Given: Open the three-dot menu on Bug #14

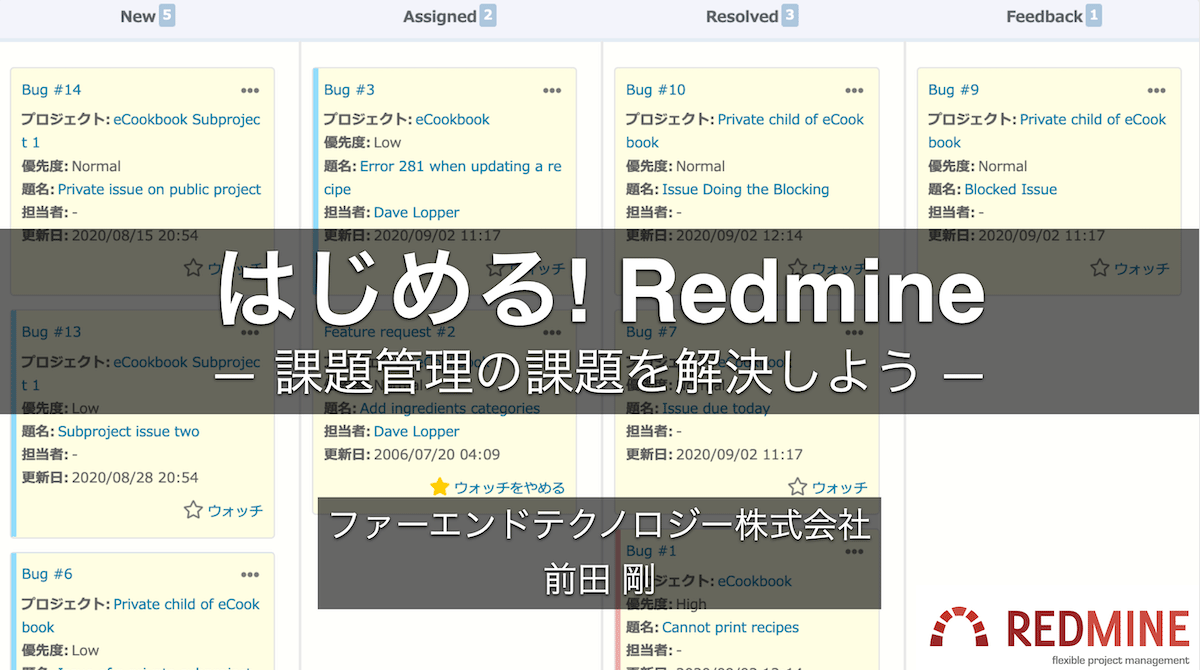Looking at the screenshot, I should point(250,90).
